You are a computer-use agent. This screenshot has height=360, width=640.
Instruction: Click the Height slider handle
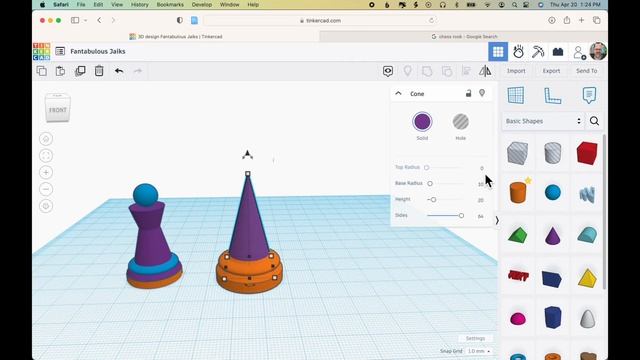pyautogui.click(x=433, y=200)
